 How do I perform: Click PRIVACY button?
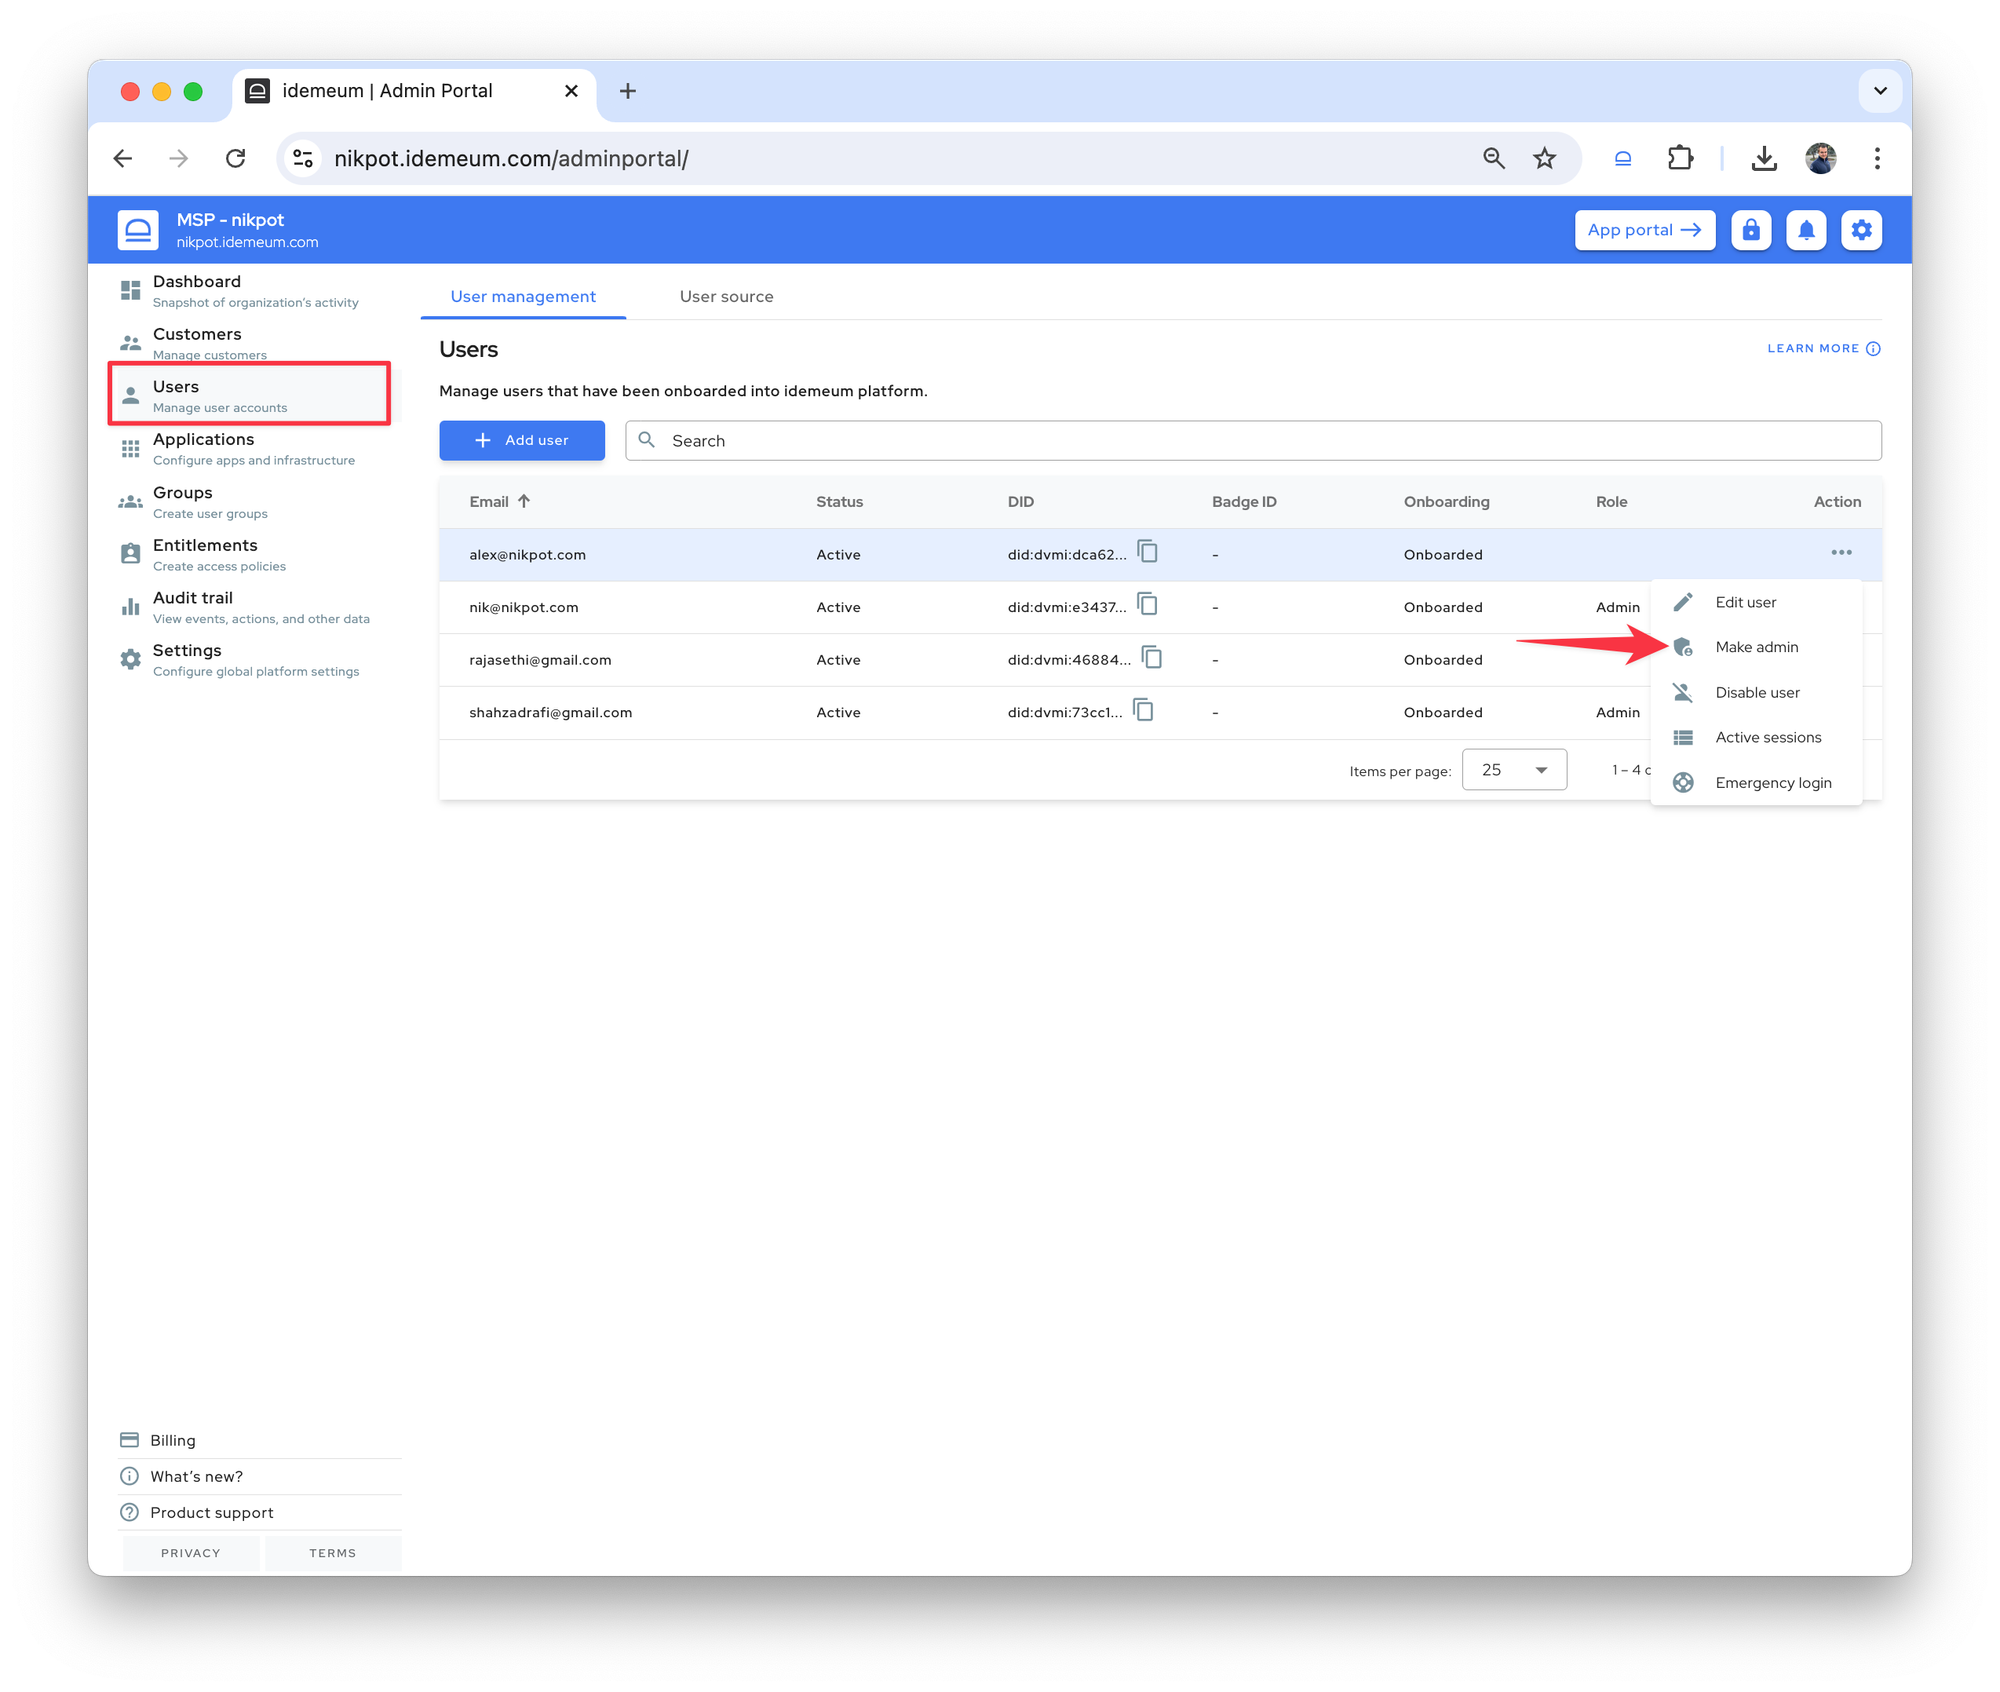pos(190,1552)
